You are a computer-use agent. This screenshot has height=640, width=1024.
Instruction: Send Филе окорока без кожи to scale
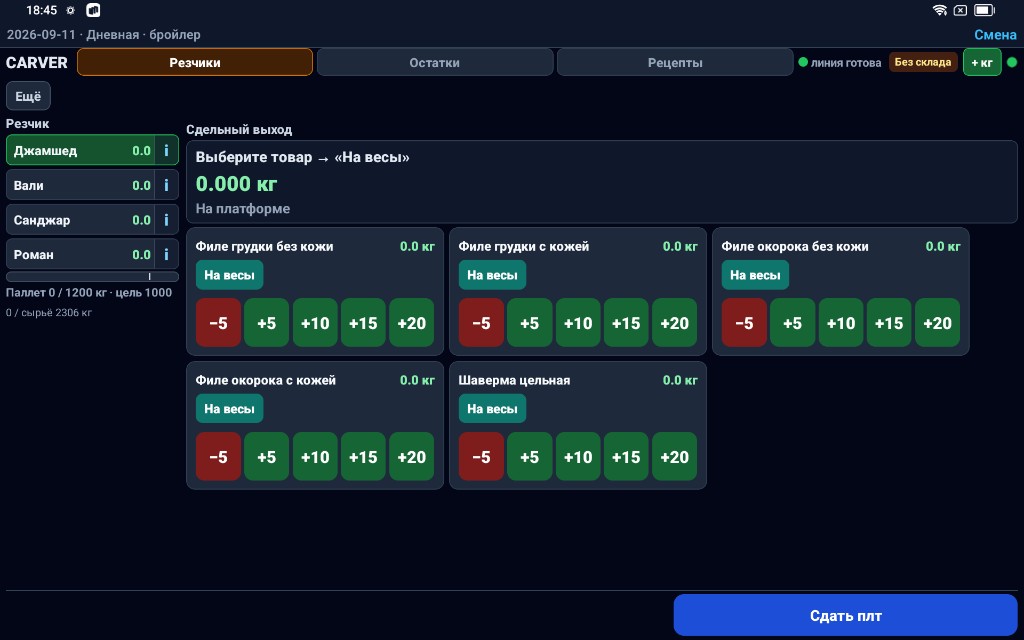click(755, 275)
